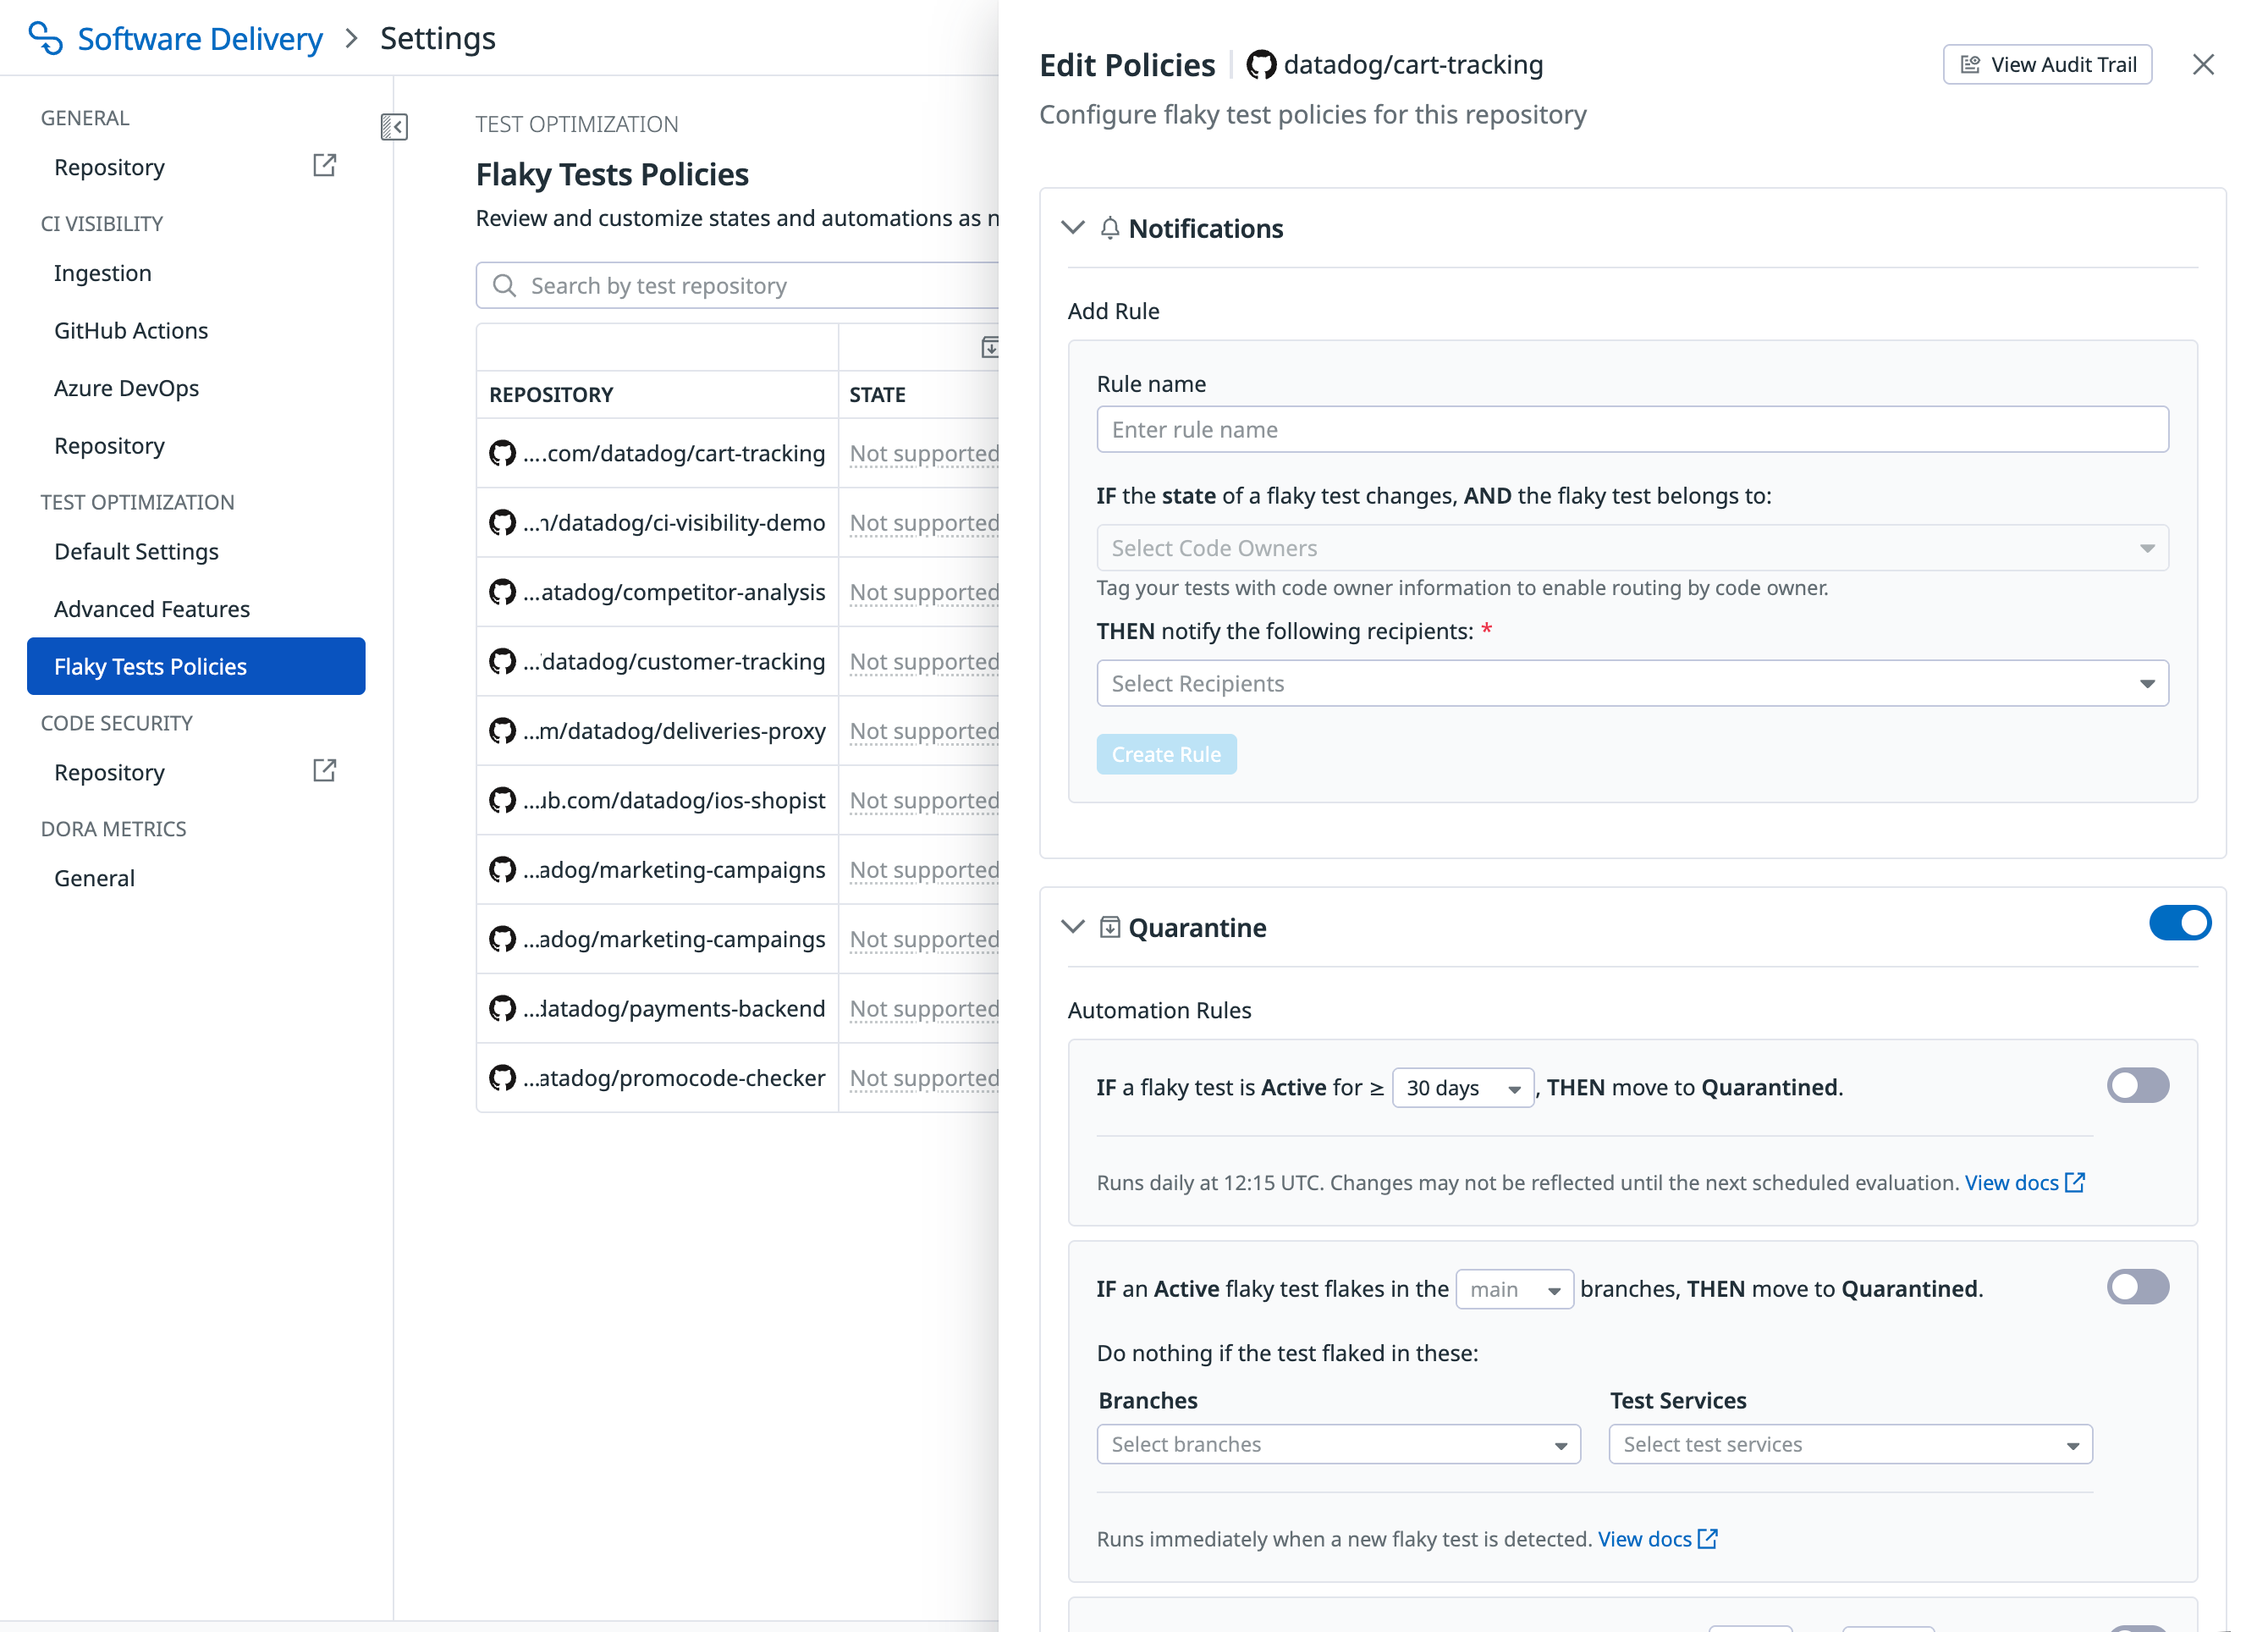Click the Software Delivery logo icon

tap(45, 38)
